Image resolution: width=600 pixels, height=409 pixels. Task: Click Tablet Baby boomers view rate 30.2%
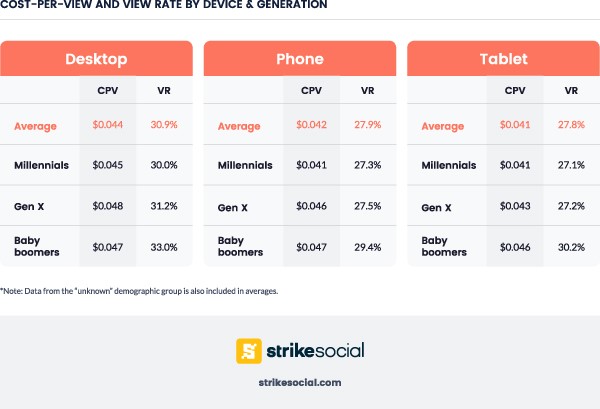pos(572,246)
